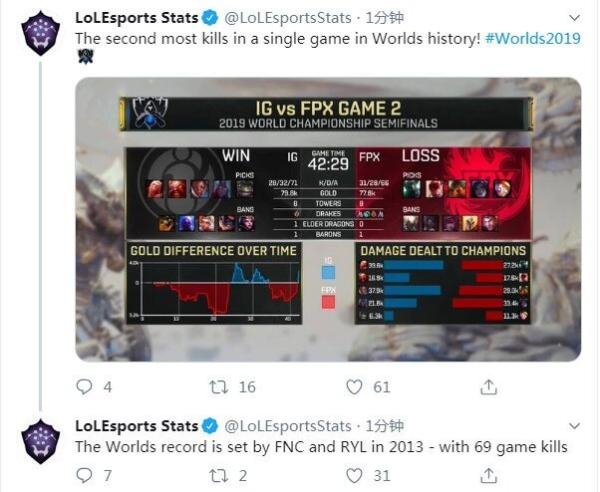Open the first tweet's 1分钟 timestamp
Viewport: 600px width, 492px height.
coord(385,18)
